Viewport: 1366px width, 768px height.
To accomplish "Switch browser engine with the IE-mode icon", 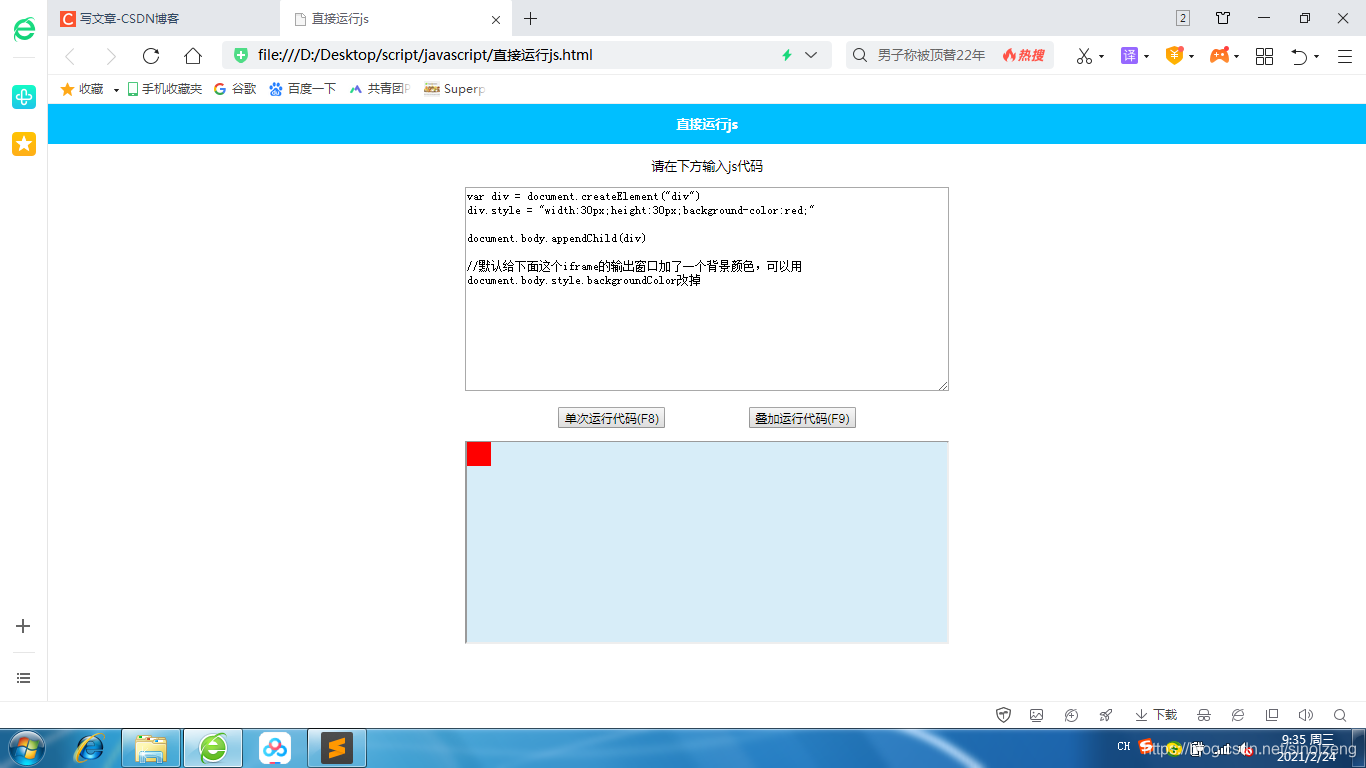I will tap(1238, 715).
